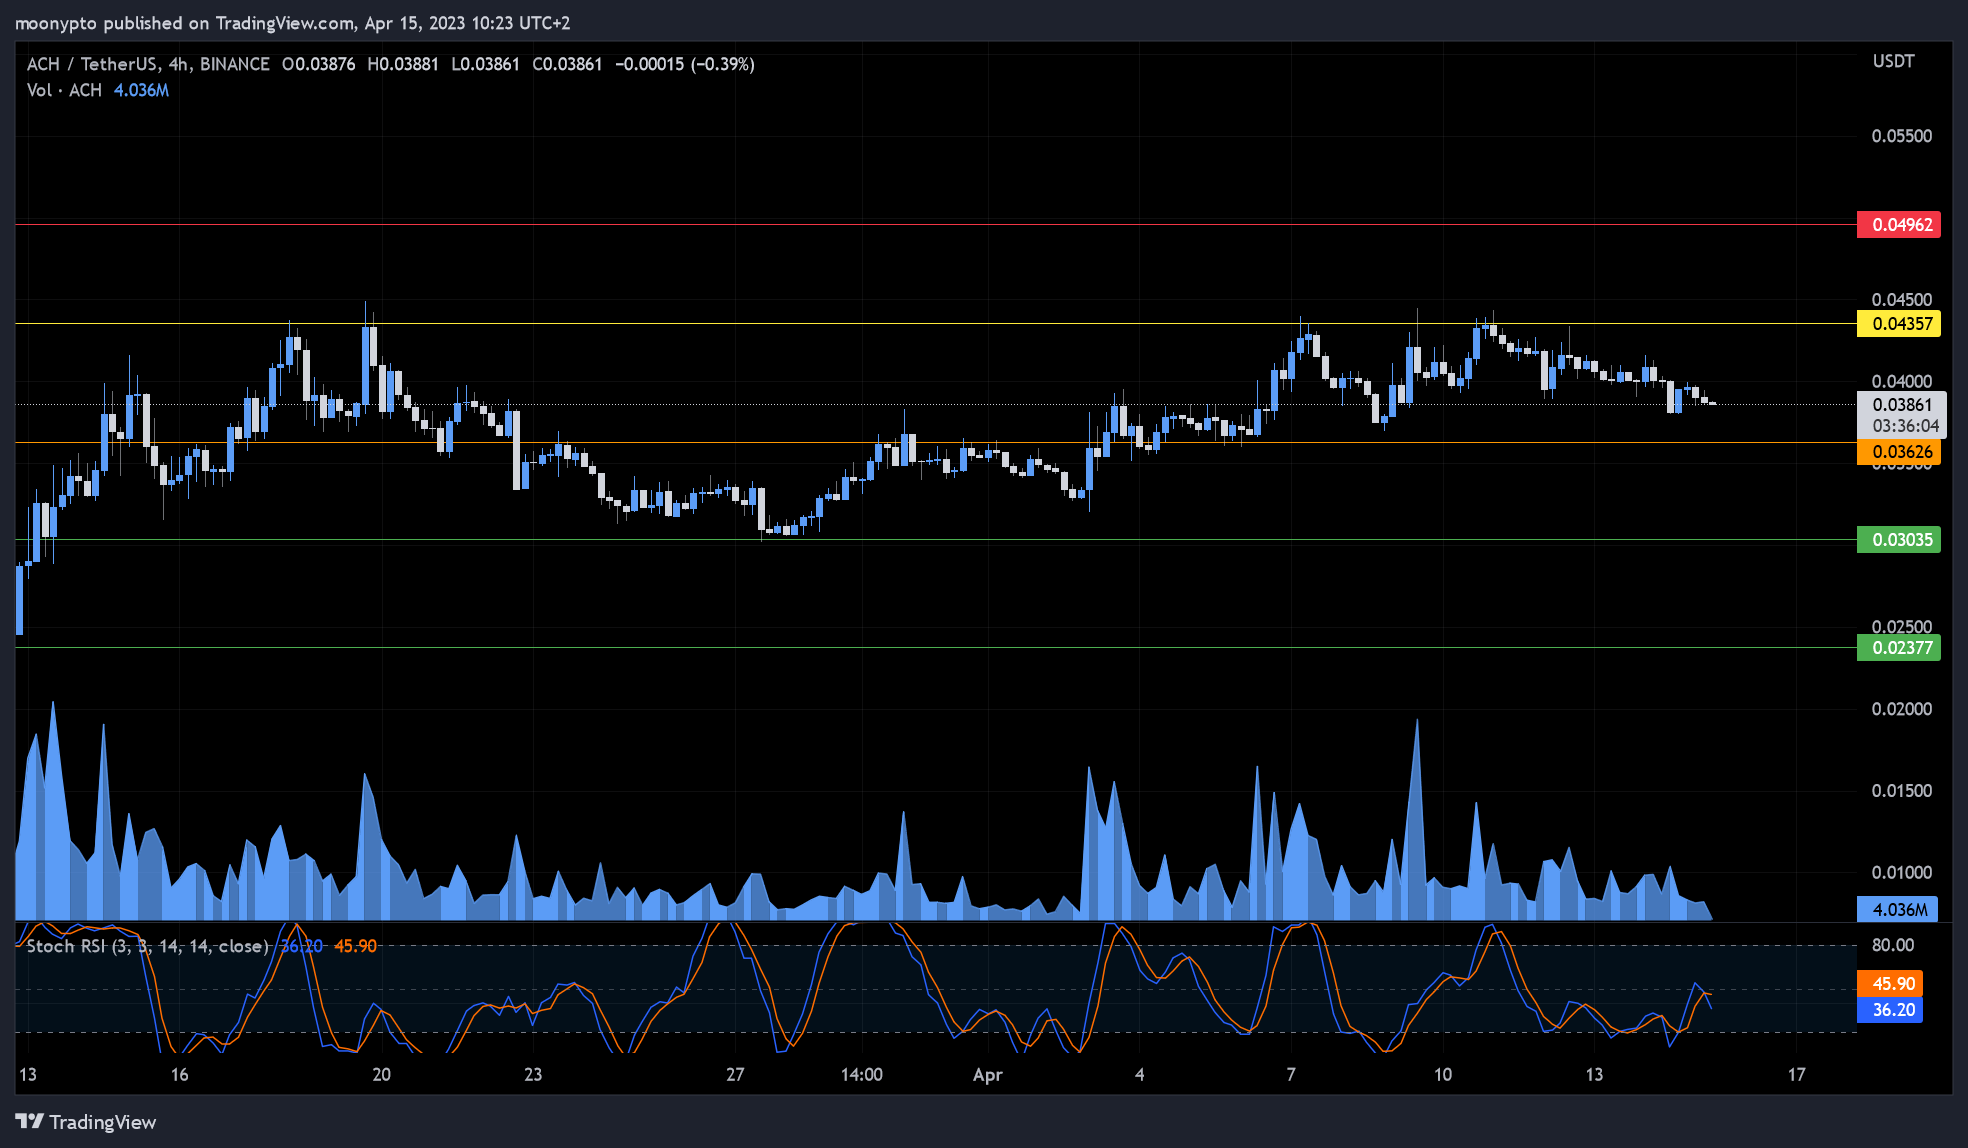Image resolution: width=1968 pixels, height=1148 pixels.
Task: Click the USDT currency label
Action: (x=1893, y=61)
